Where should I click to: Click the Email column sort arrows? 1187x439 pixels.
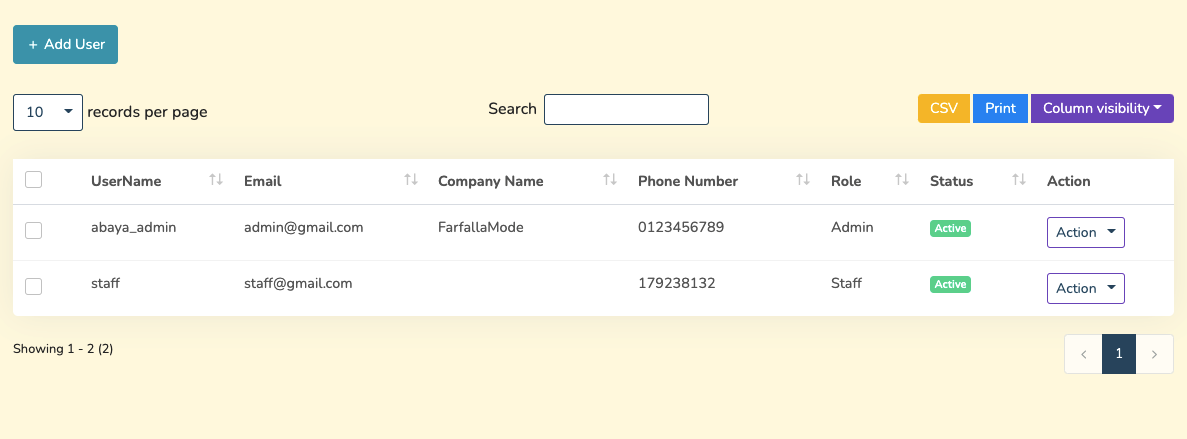click(410, 180)
